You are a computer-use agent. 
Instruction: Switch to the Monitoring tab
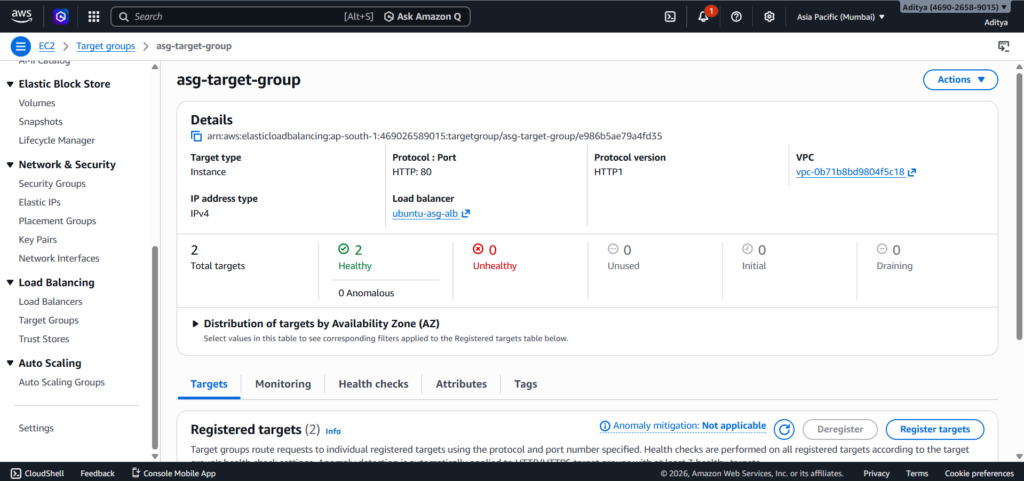283,384
